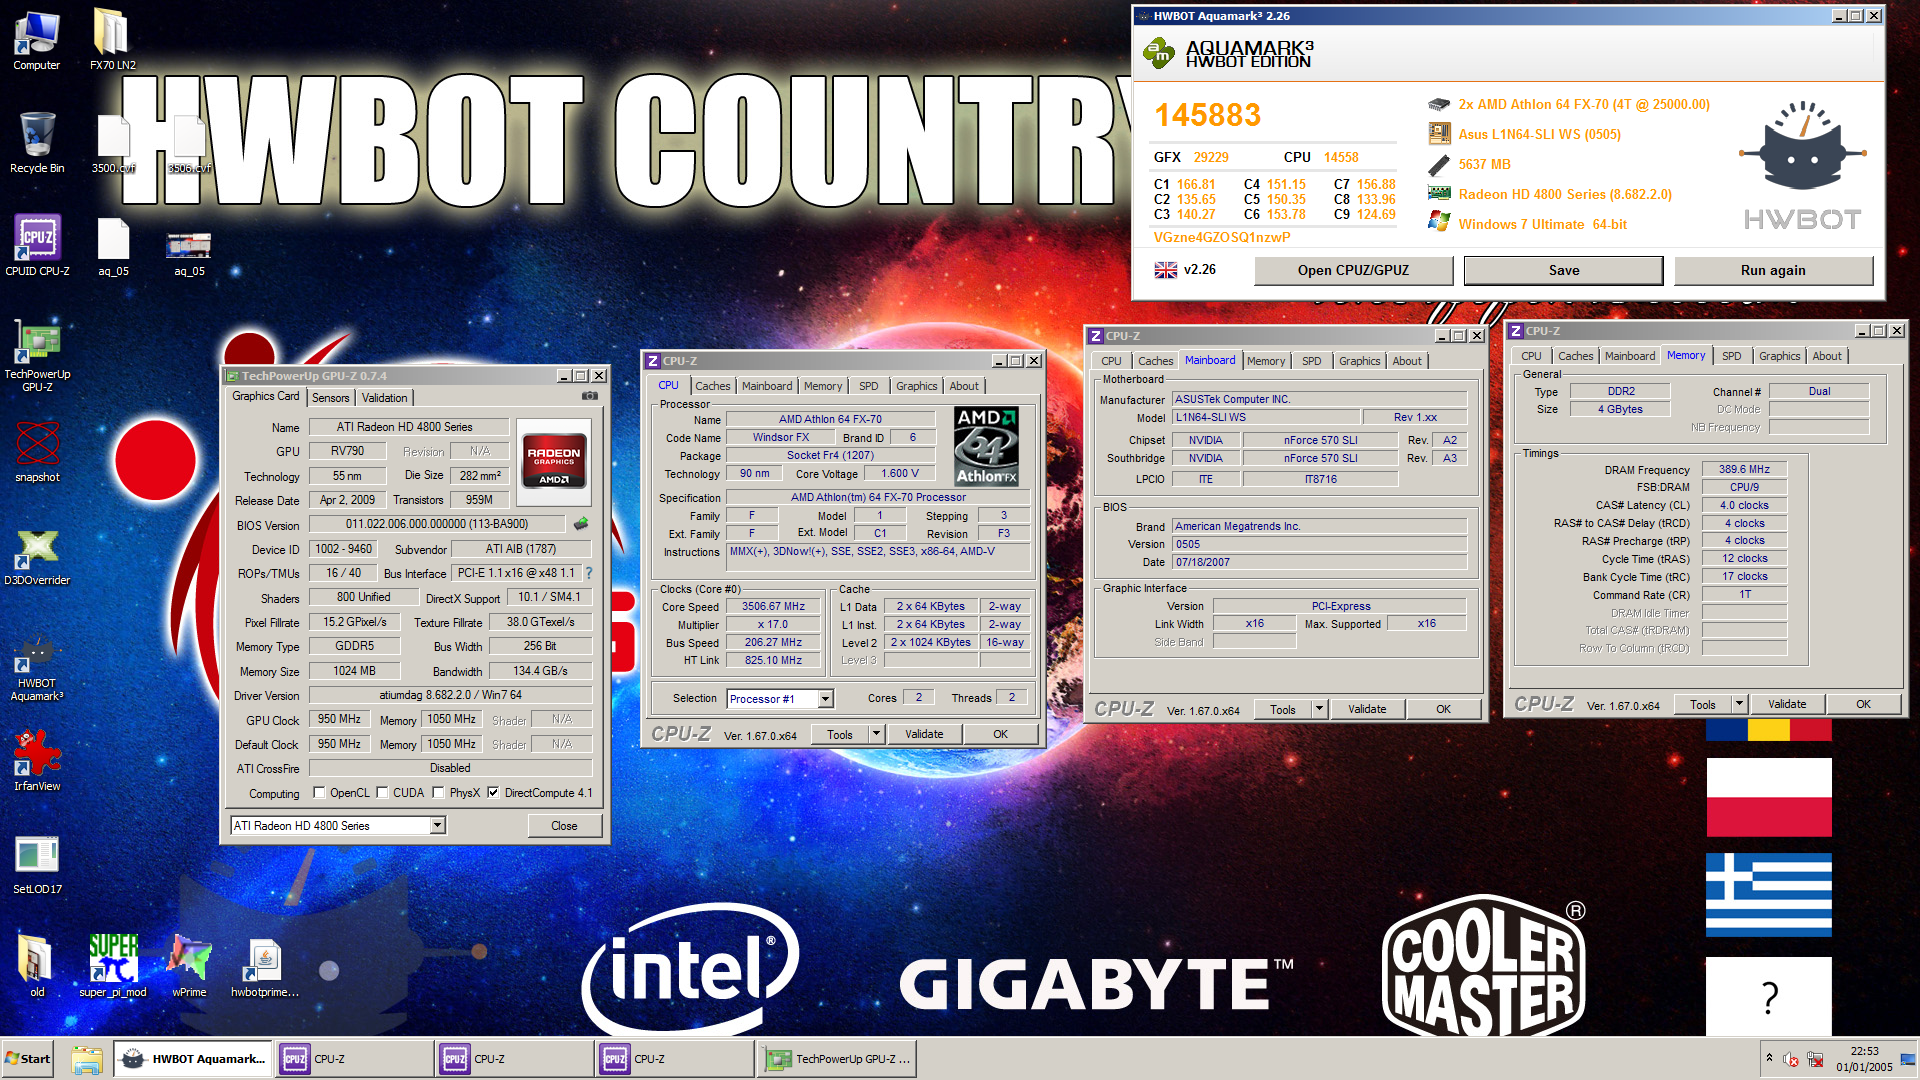Switch to TechPowerUp GPU-Z taskbar item
This screenshot has height=1080, width=1920.
837,1059
